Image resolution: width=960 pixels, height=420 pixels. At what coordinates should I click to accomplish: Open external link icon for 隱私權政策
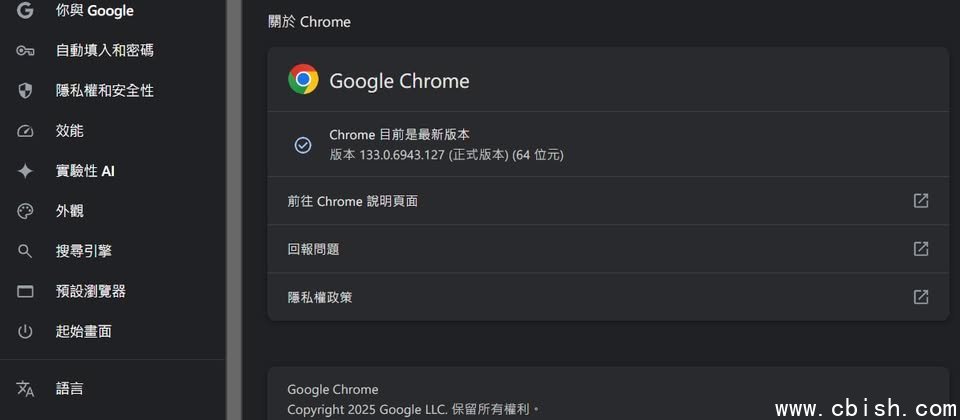921,297
